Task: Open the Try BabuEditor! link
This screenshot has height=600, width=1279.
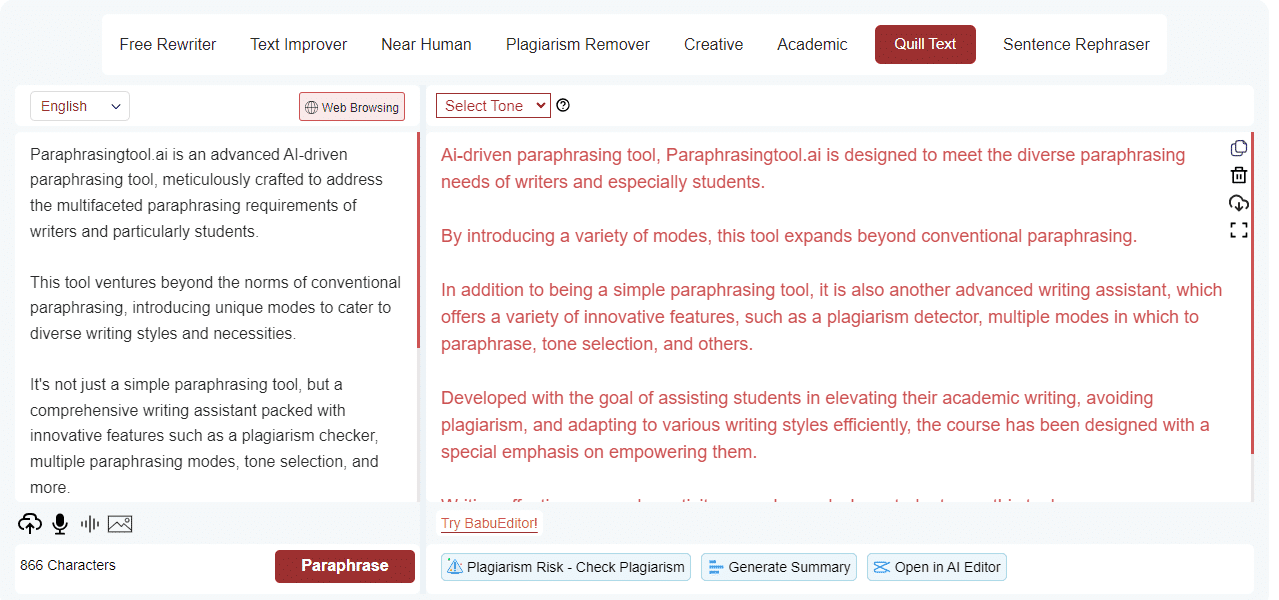Action: (x=489, y=523)
